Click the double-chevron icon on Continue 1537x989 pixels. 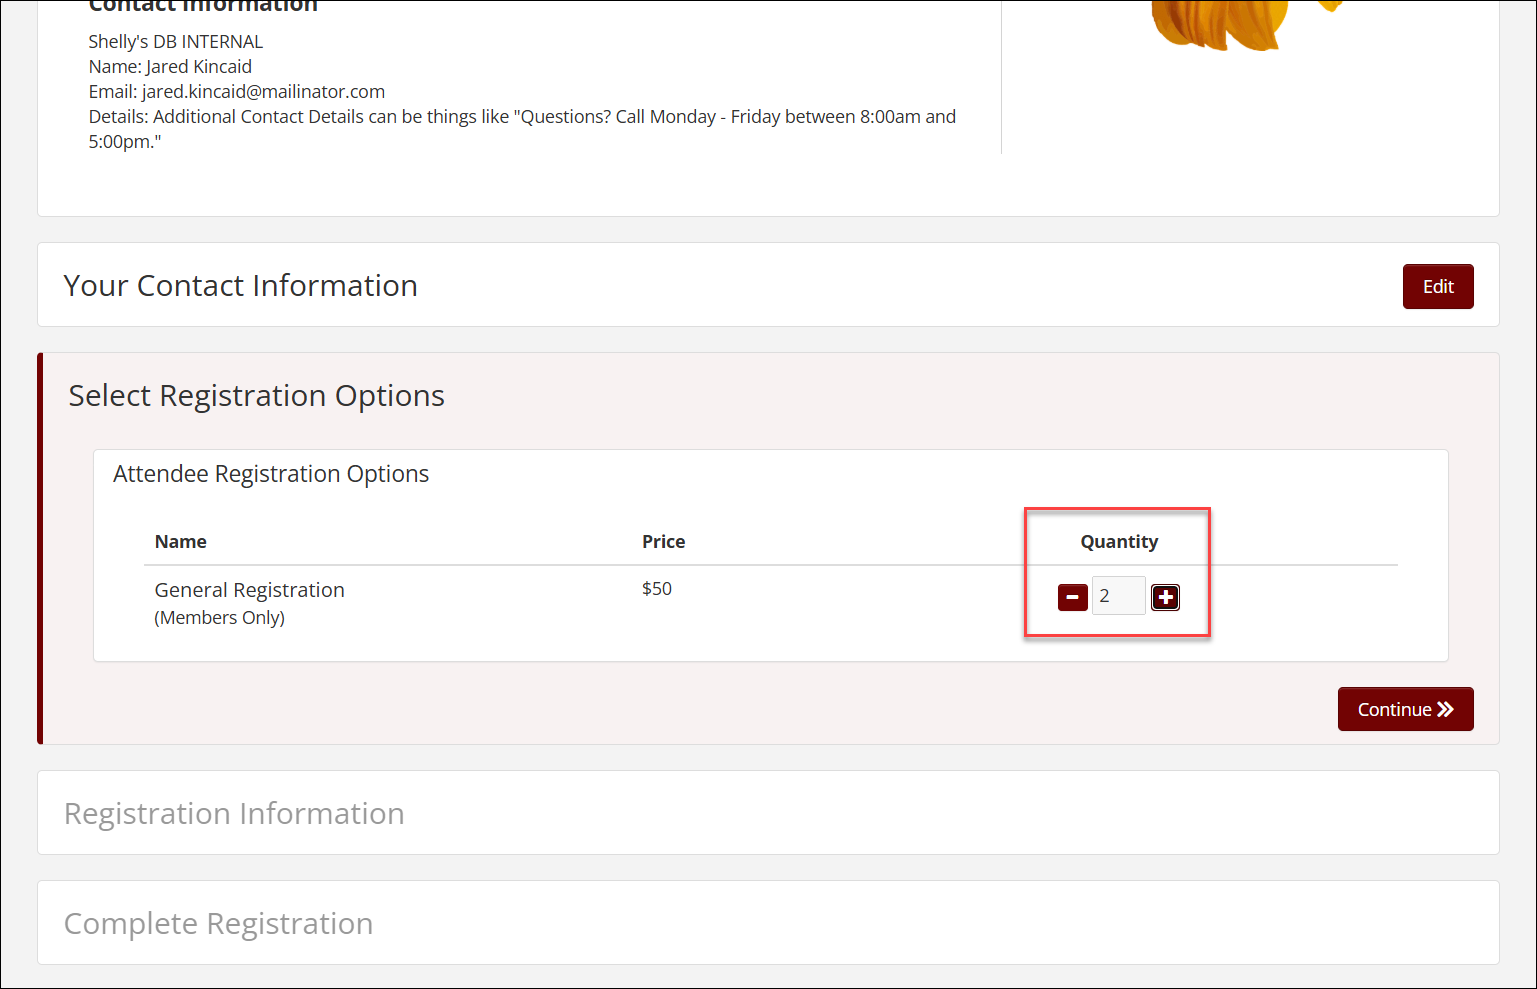[1445, 709]
